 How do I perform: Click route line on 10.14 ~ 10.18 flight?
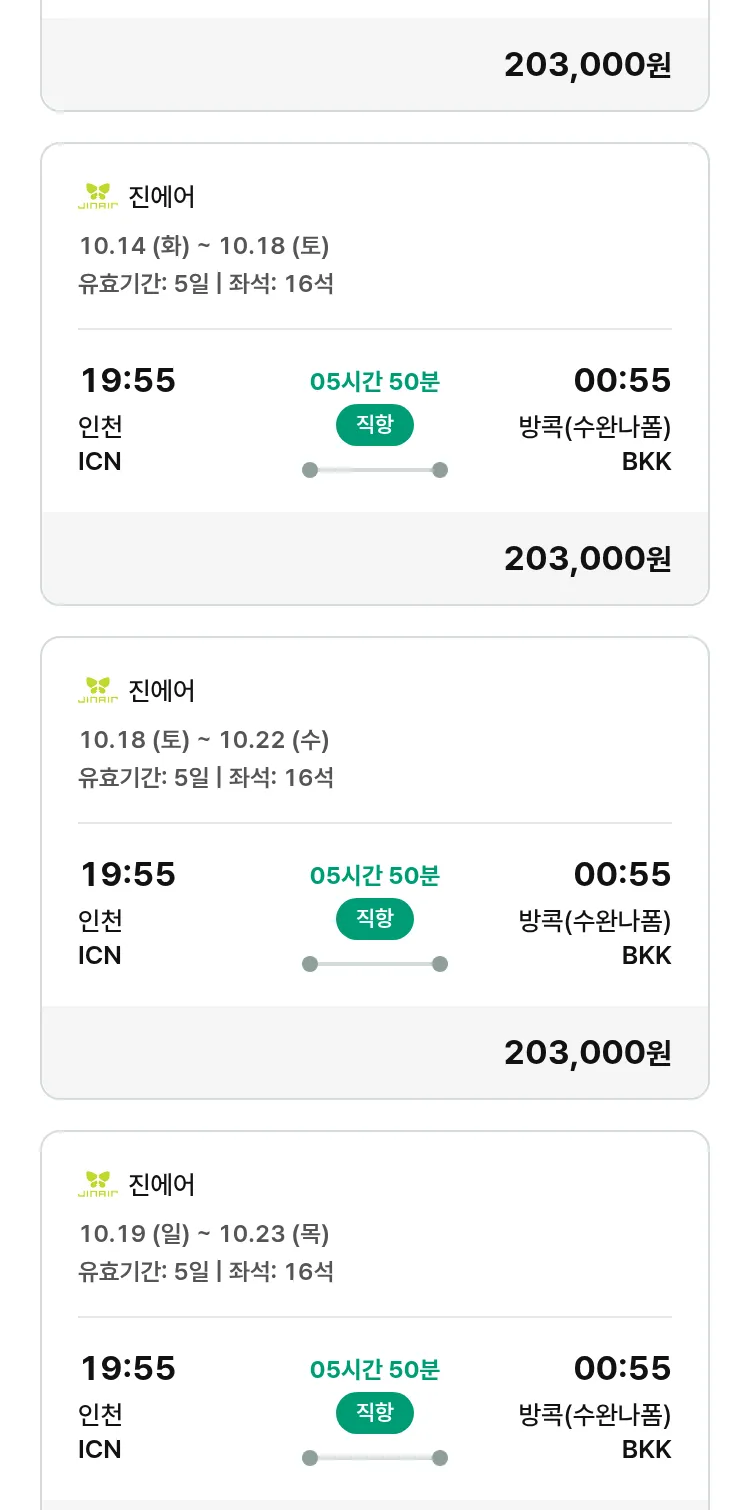click(x=375, y=470)
